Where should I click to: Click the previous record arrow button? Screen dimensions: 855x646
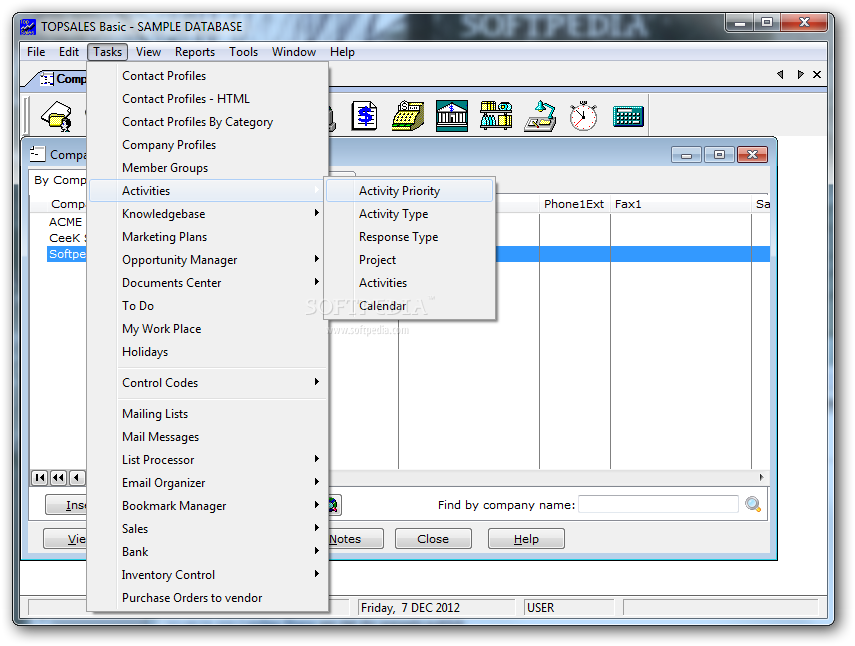click(77, 478)
